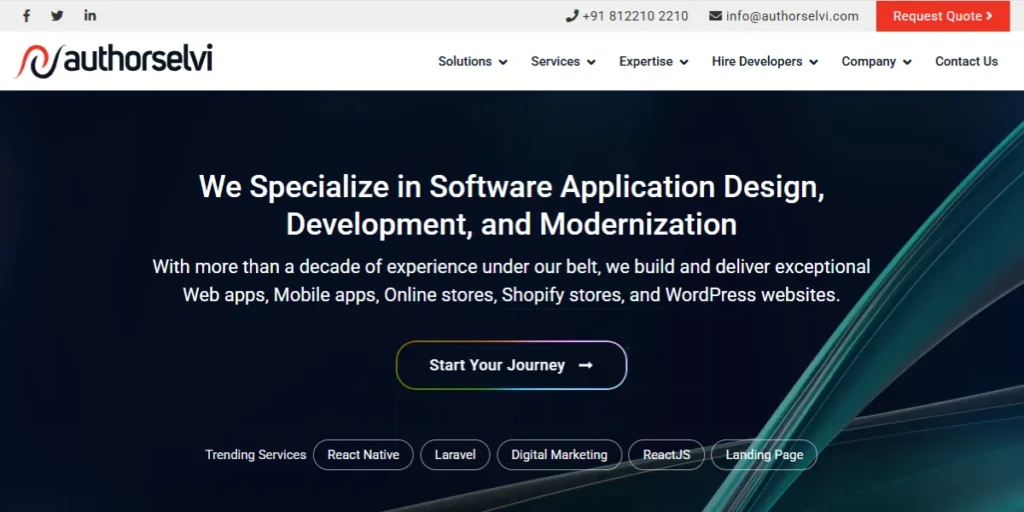Click the authorselvi logo
1024x512 pixels.
click(114, 61)
